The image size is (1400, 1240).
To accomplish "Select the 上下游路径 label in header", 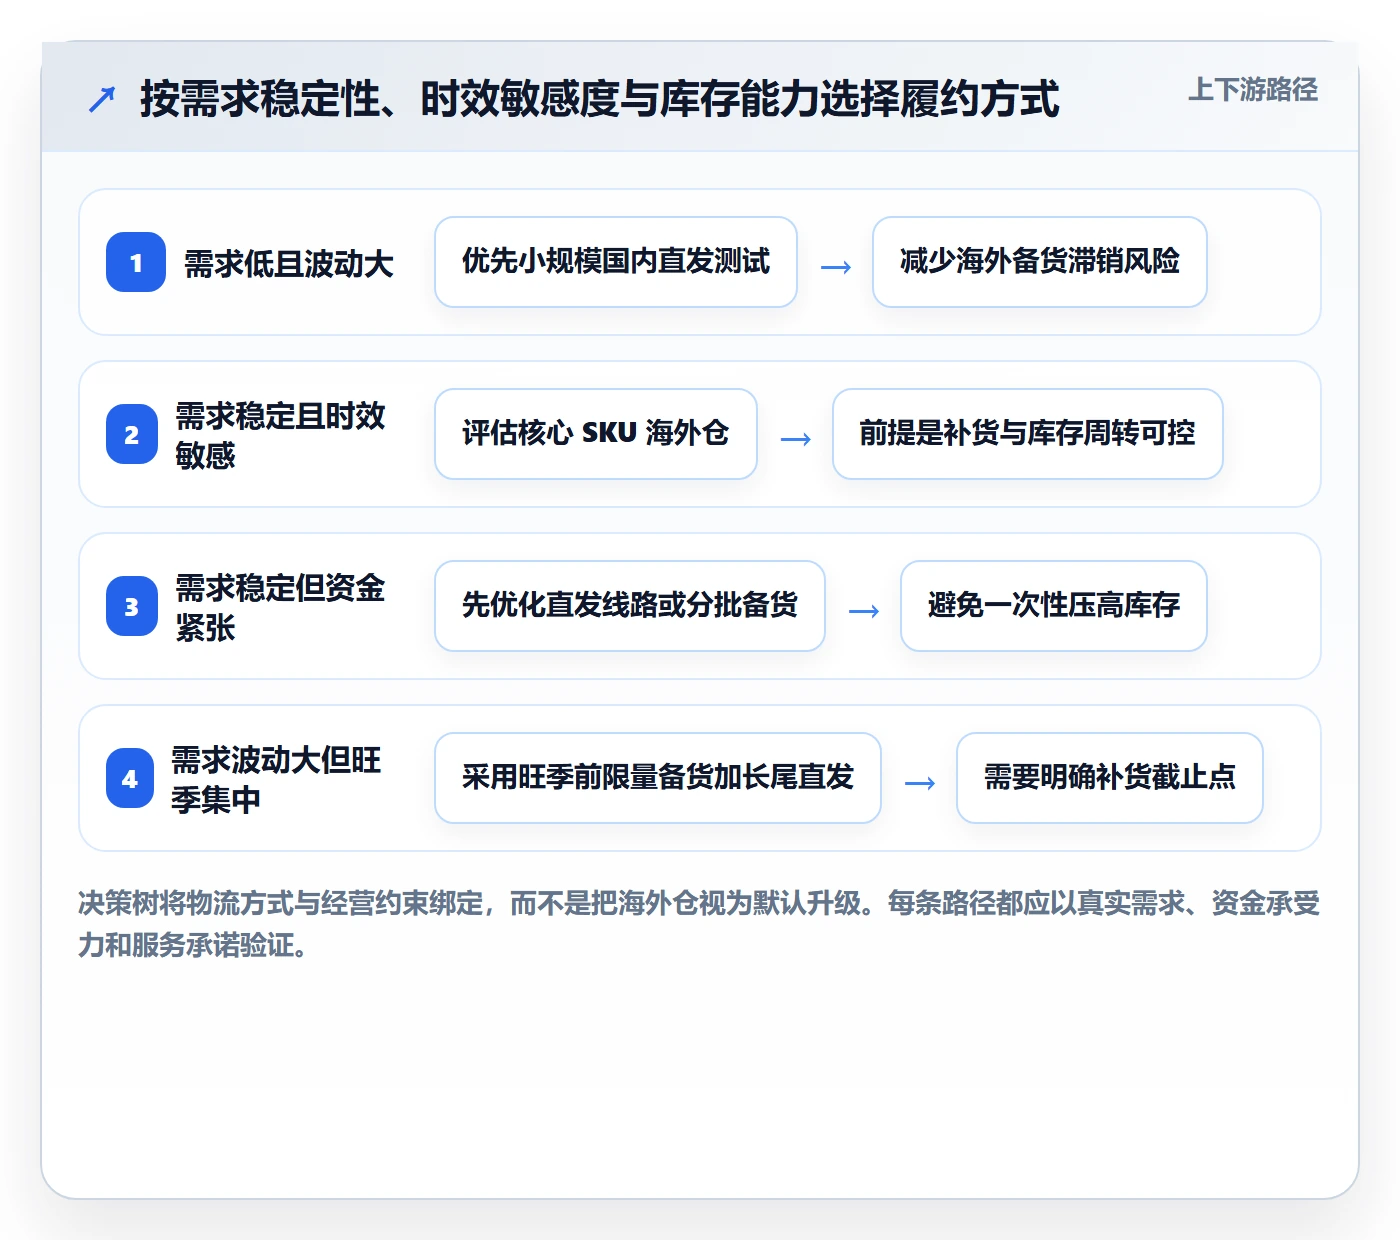I will point(1253,90).
